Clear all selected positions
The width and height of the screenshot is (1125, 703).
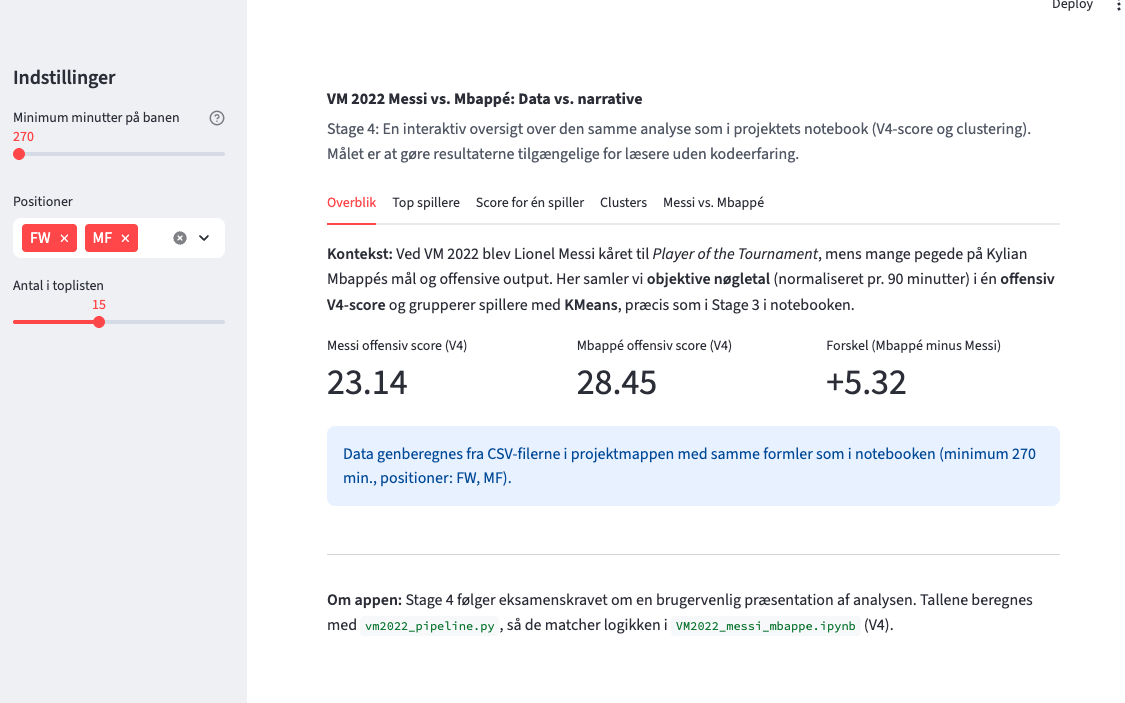(180, 238)
